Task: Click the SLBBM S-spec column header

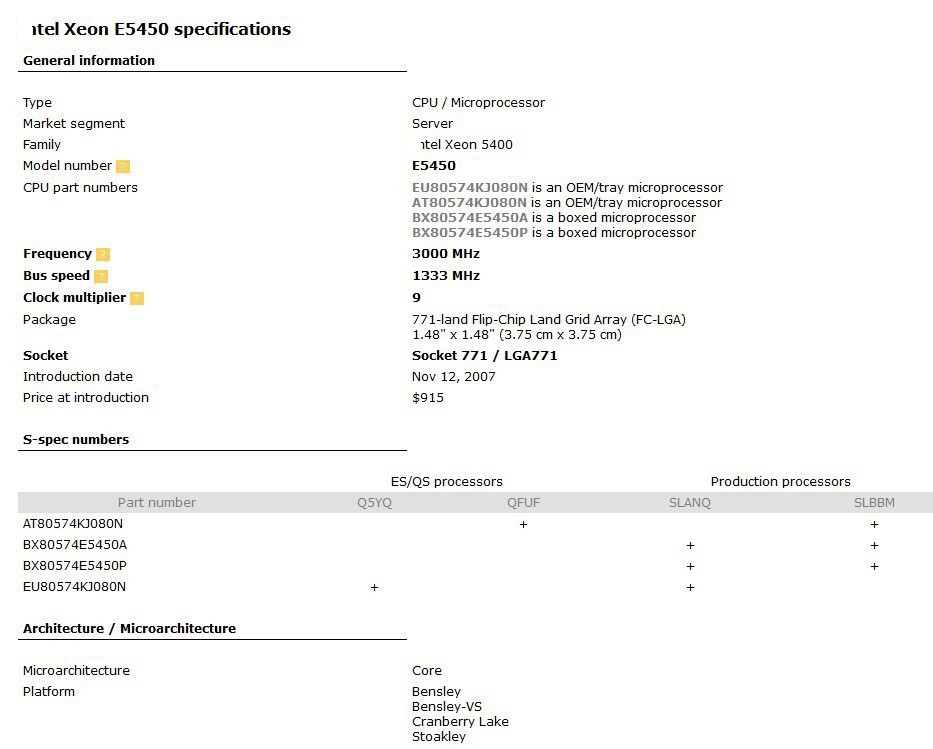Action: (x=874, y=503)
